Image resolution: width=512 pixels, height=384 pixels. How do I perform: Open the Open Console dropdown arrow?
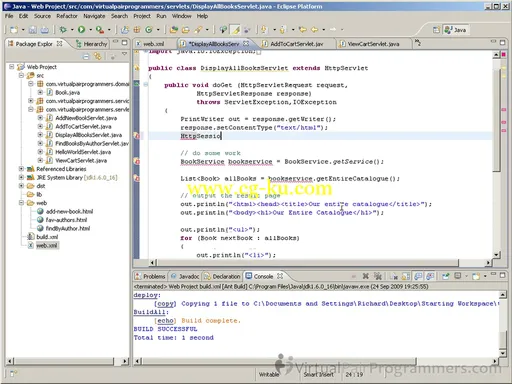485,276
